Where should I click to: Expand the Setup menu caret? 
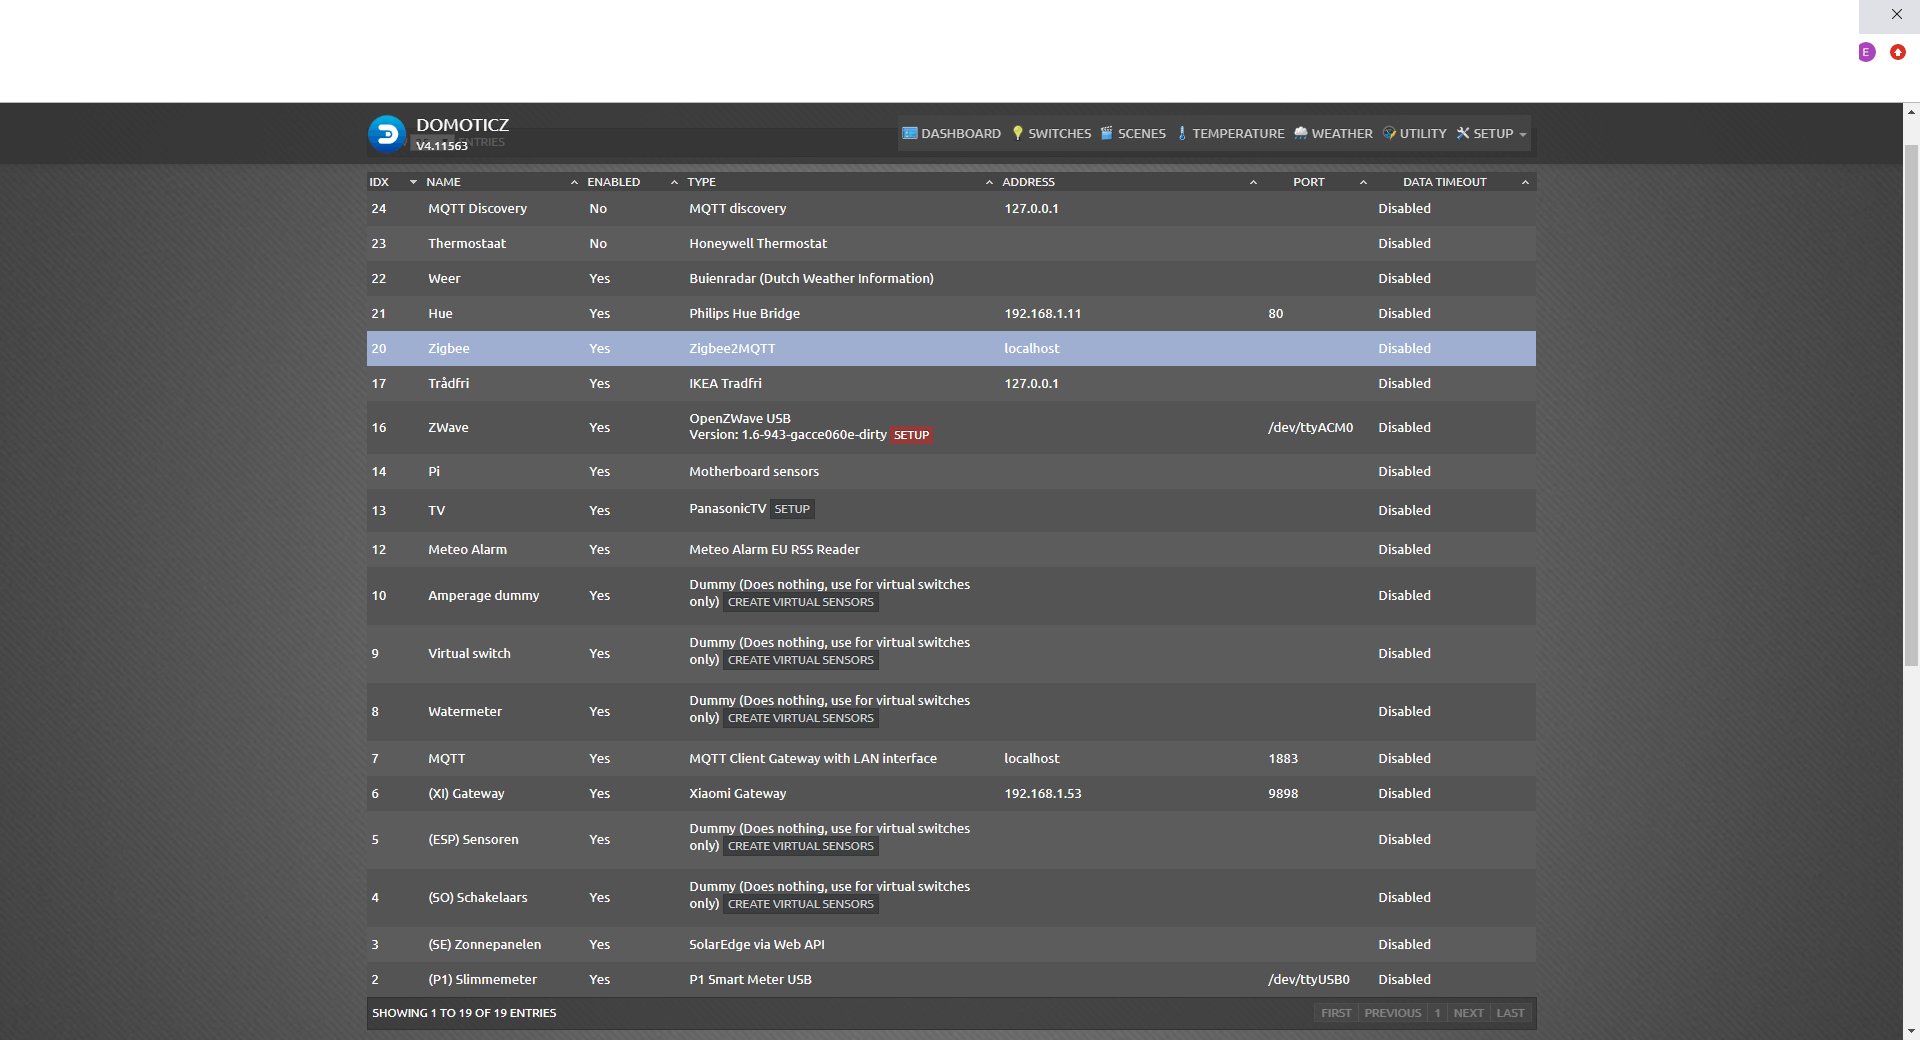[1523, 135]
